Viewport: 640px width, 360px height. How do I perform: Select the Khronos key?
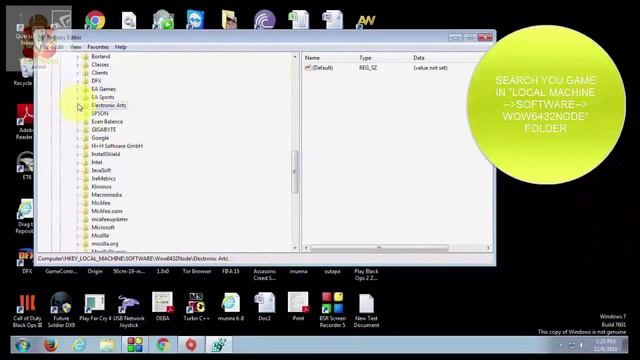pyautogui.click(x=101, y=187)
